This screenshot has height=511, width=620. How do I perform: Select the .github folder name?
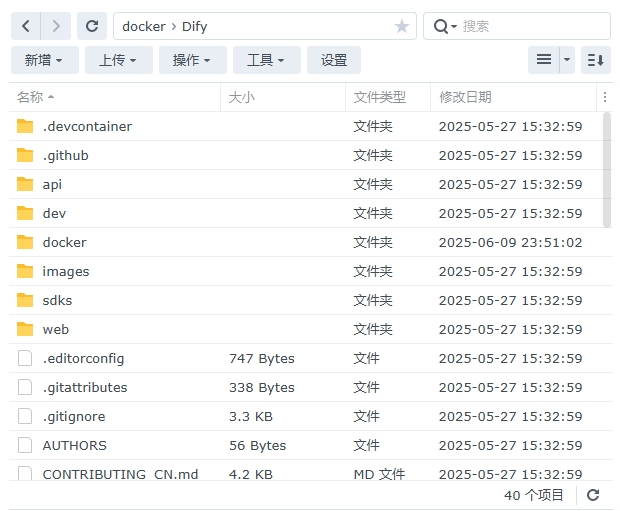point(66,155)
